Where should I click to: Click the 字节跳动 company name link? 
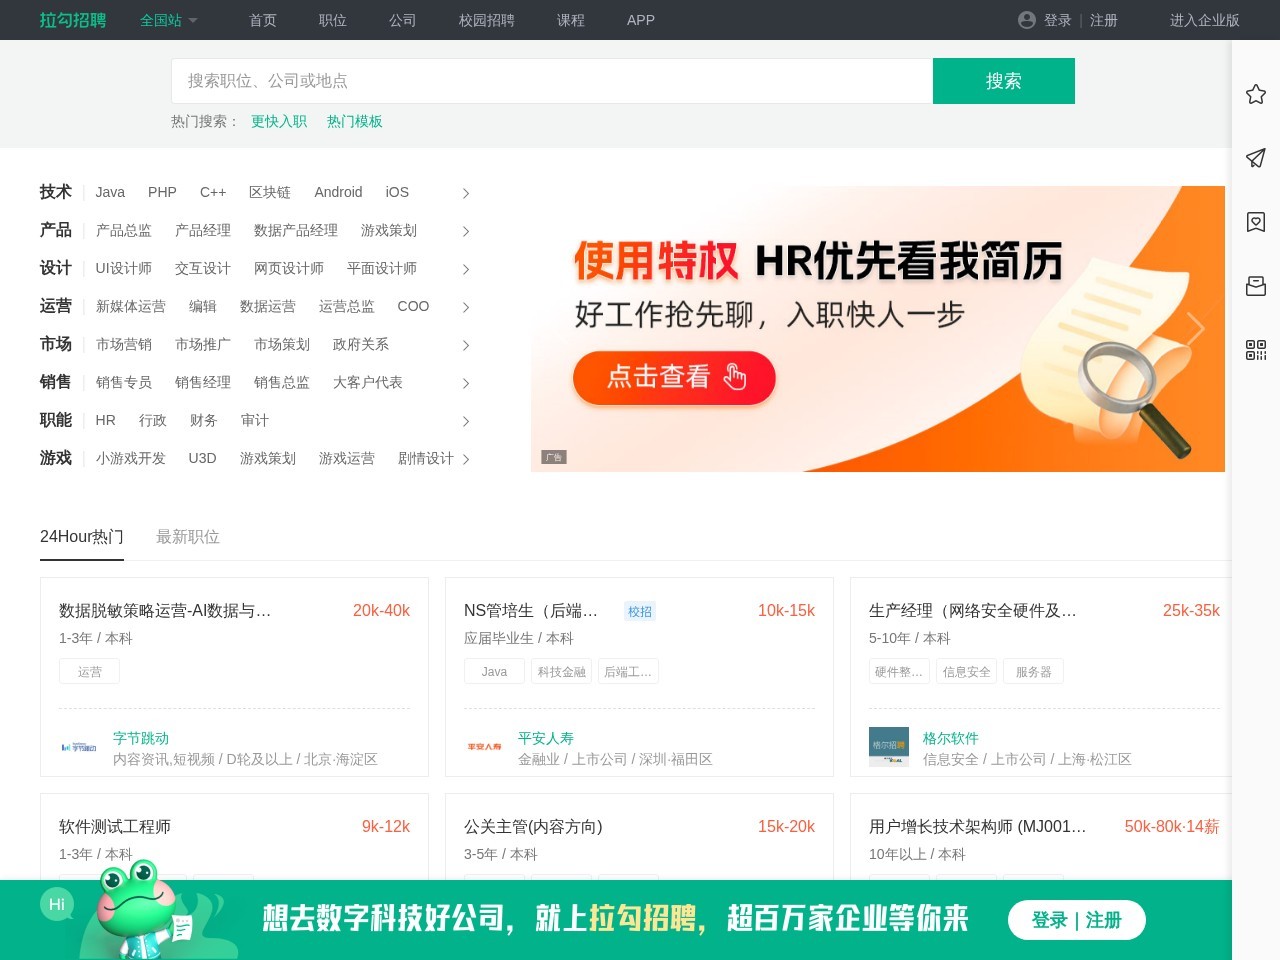[141, 738]
